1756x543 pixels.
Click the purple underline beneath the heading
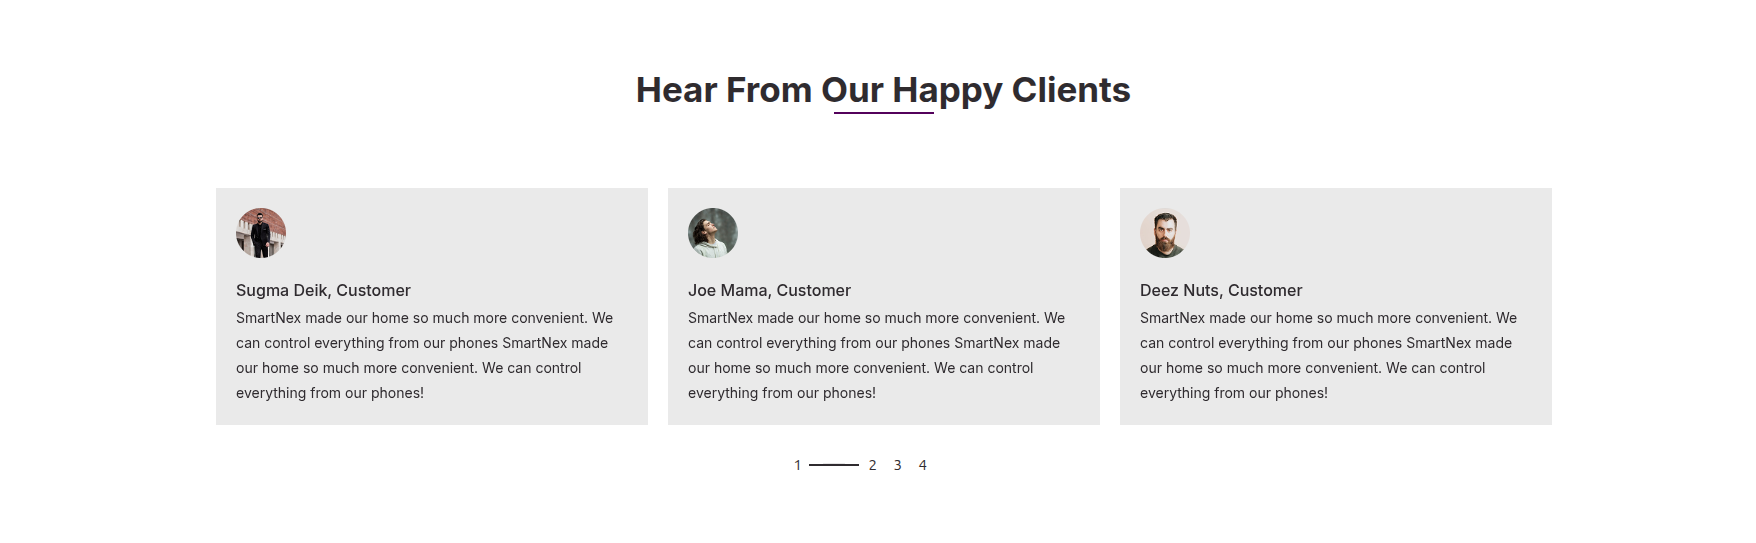(x=884, y=113)
